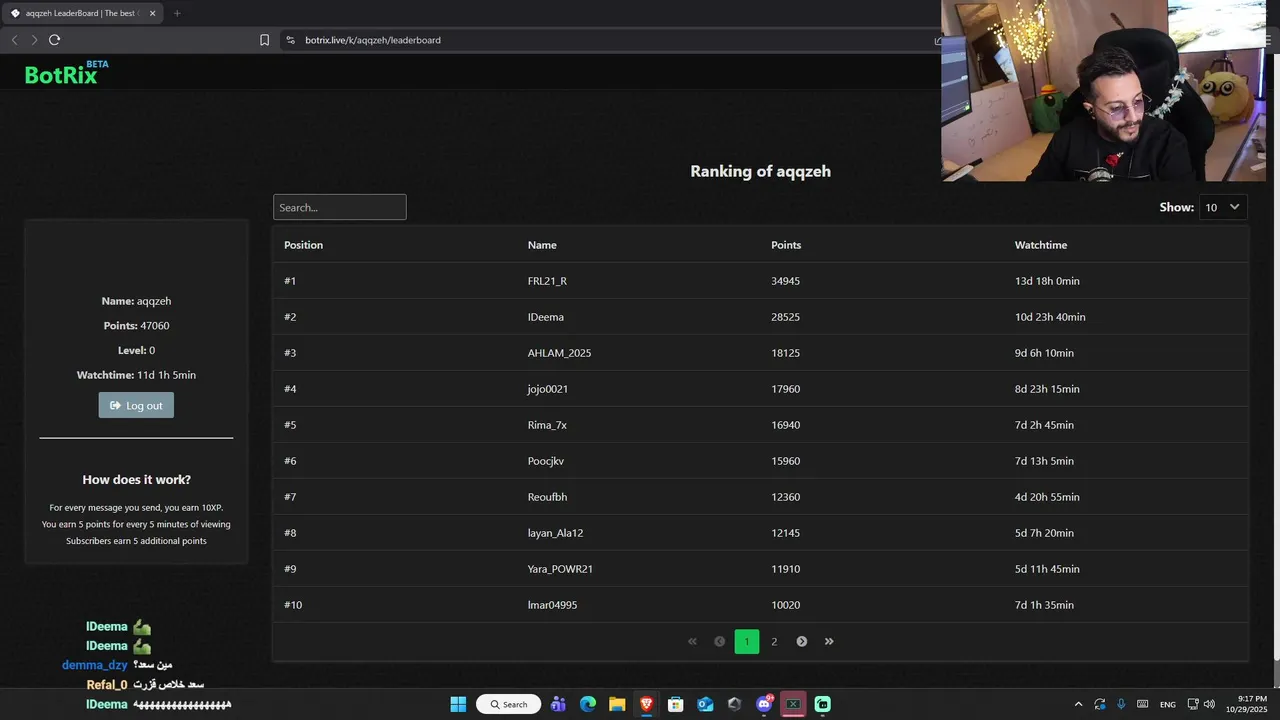Viewport: 1280px width, 720px height.
Task: Focus the leaderboard Search field
Action: tap(340, 207)
